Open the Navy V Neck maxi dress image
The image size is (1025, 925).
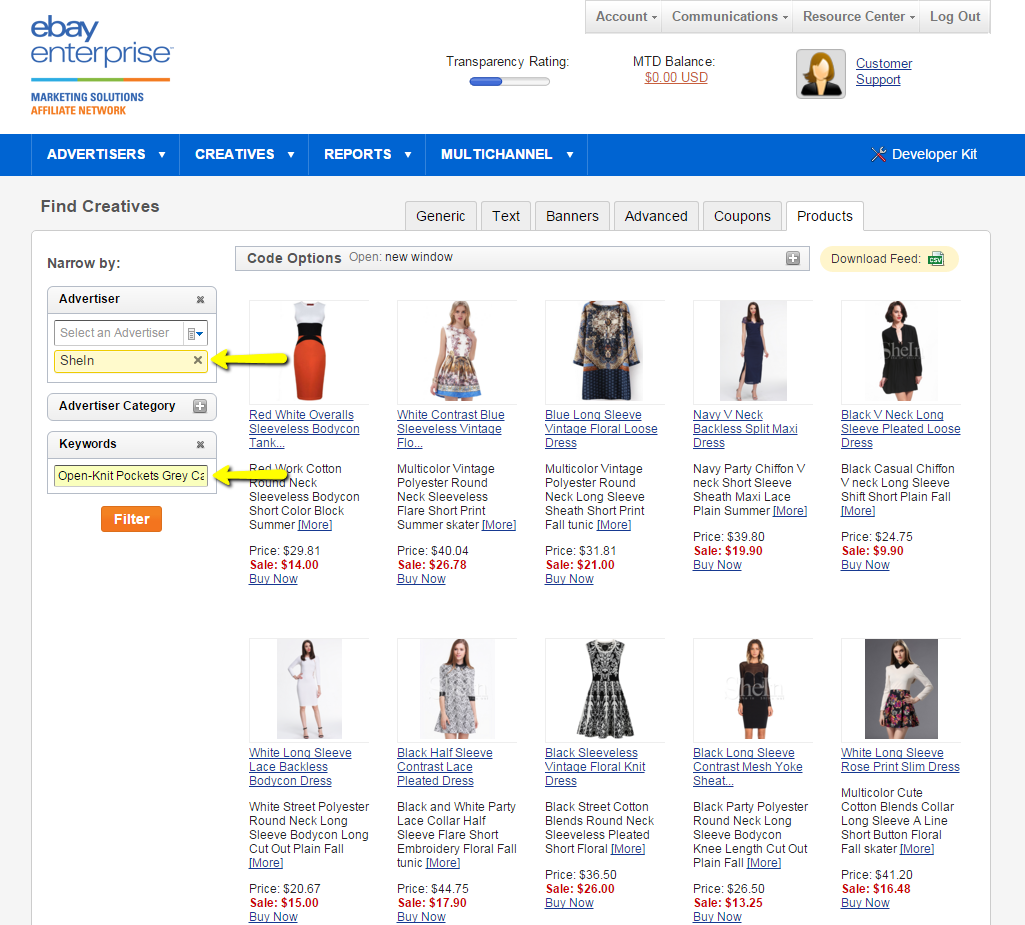click(x=753, y=351)
